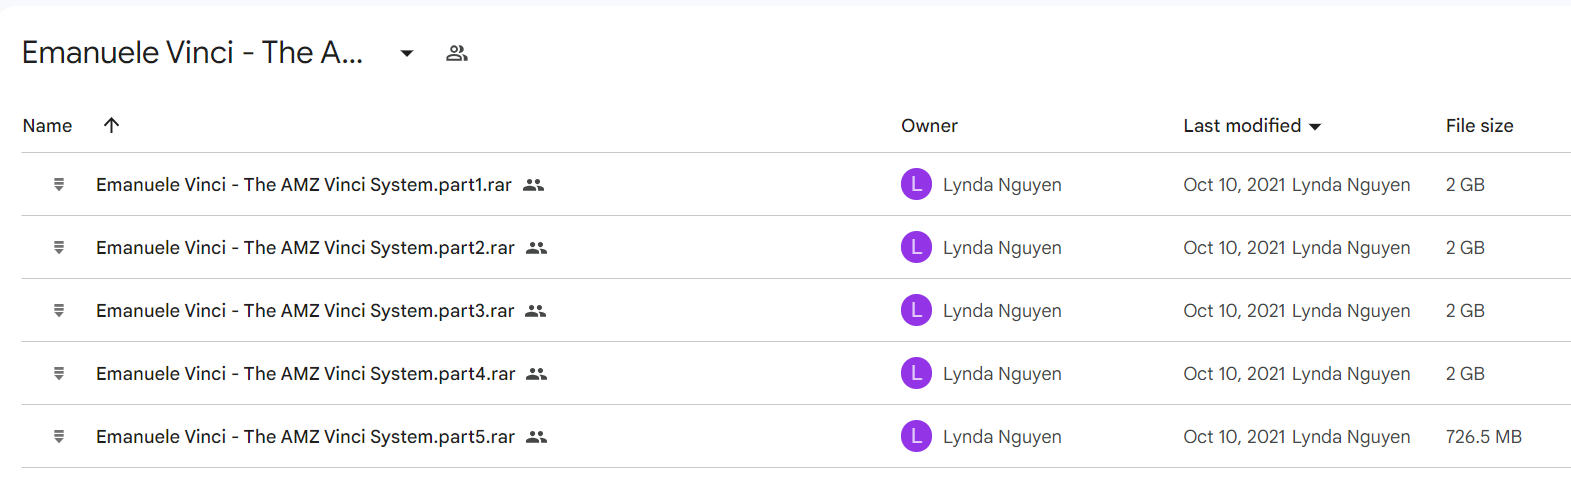Click the purple L avatar in the part1.rar row

pyautogui.click(x=916, y=184)
